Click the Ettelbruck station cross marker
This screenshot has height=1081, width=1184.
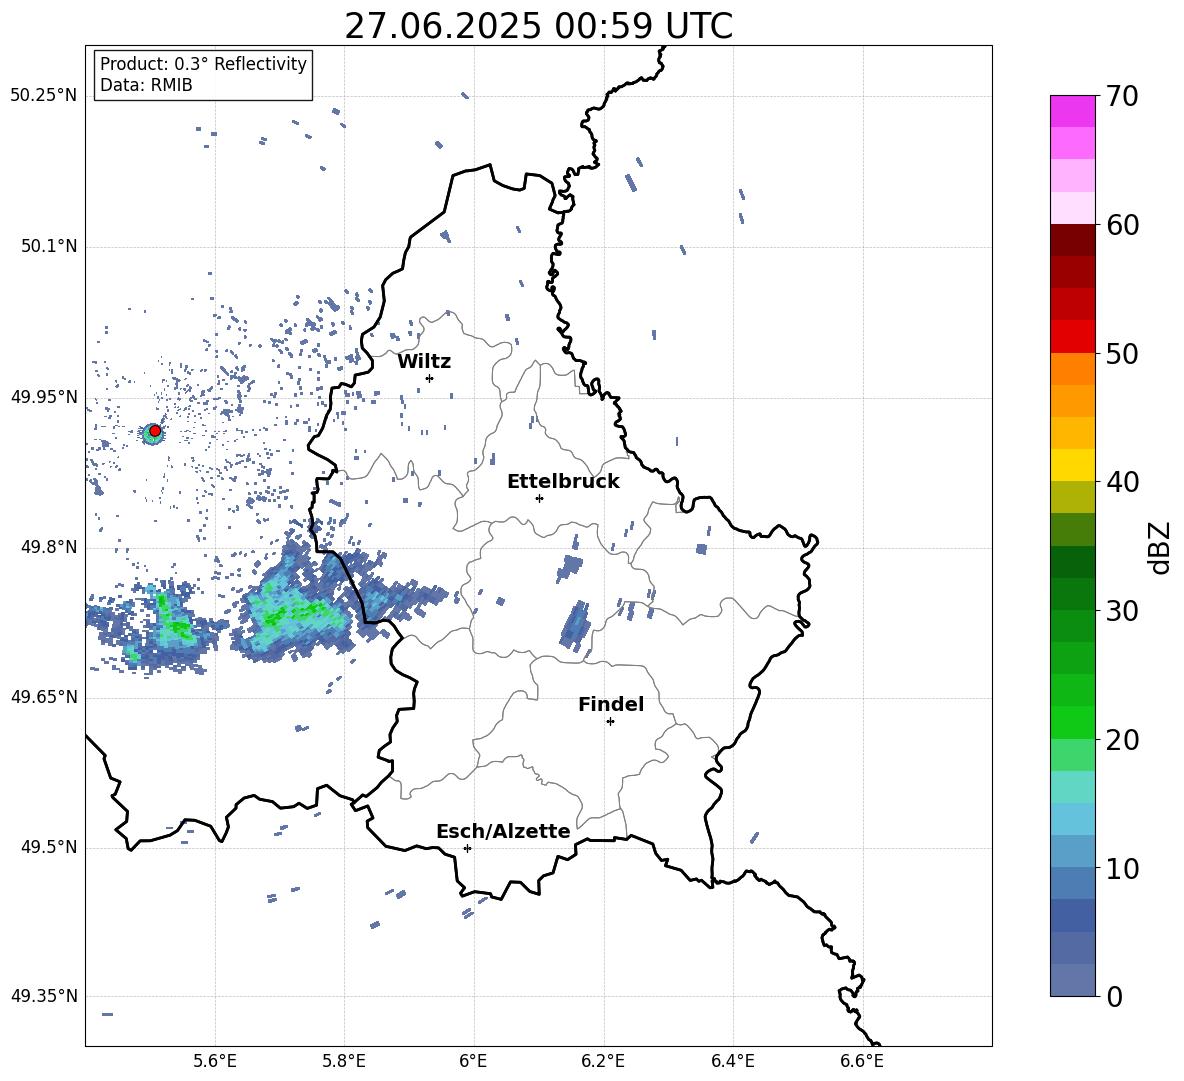point(539,498)
